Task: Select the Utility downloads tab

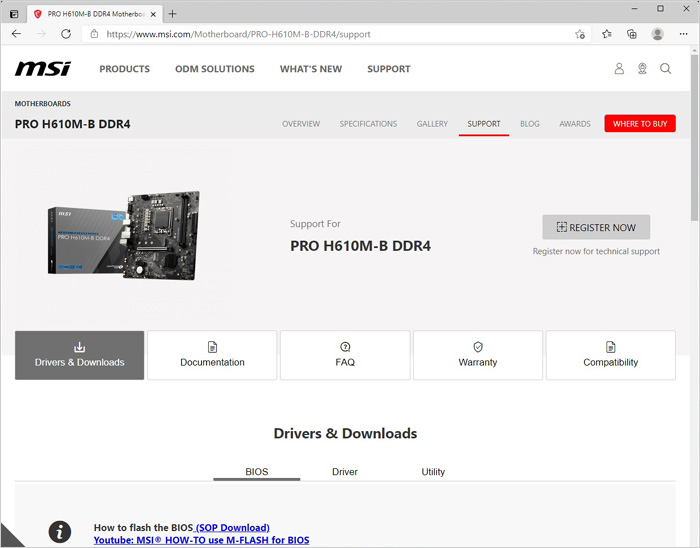Action: [x=433, y=472]
